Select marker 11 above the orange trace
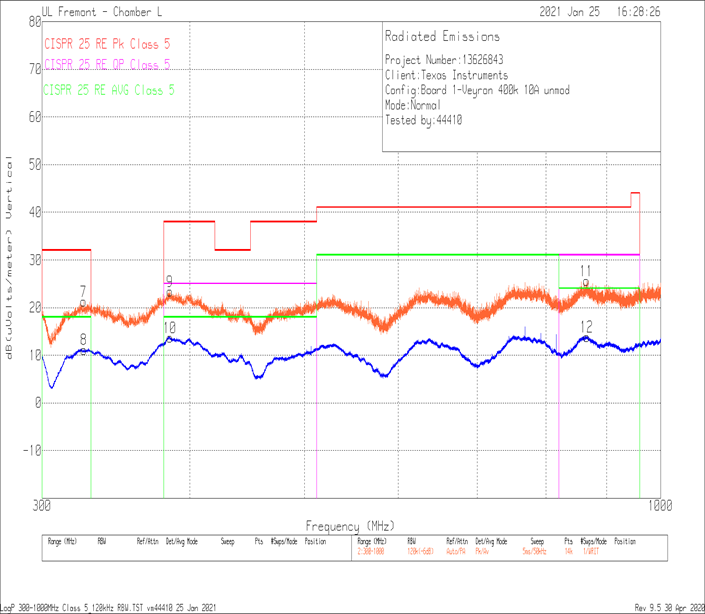This screenshot has height=614, width=705. [x=586, y=271]
